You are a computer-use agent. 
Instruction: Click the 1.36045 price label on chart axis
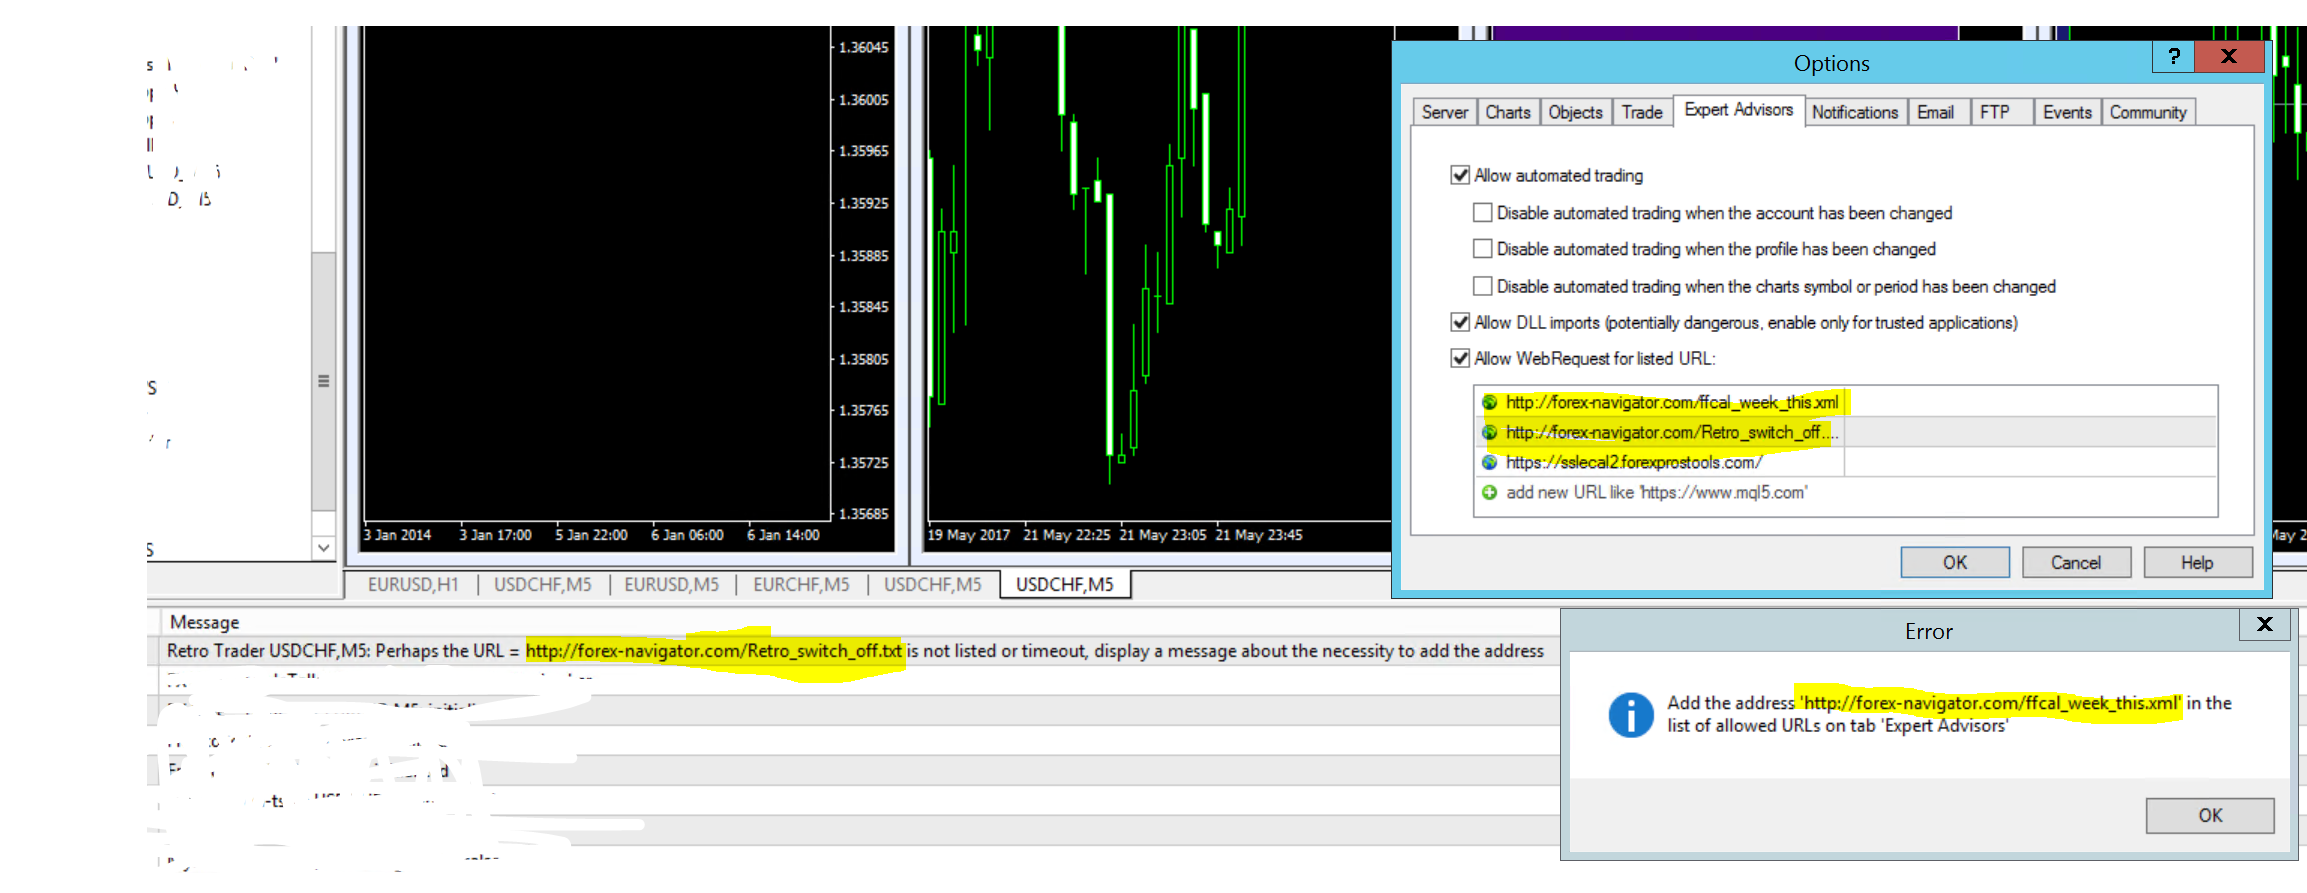(863, 47)
